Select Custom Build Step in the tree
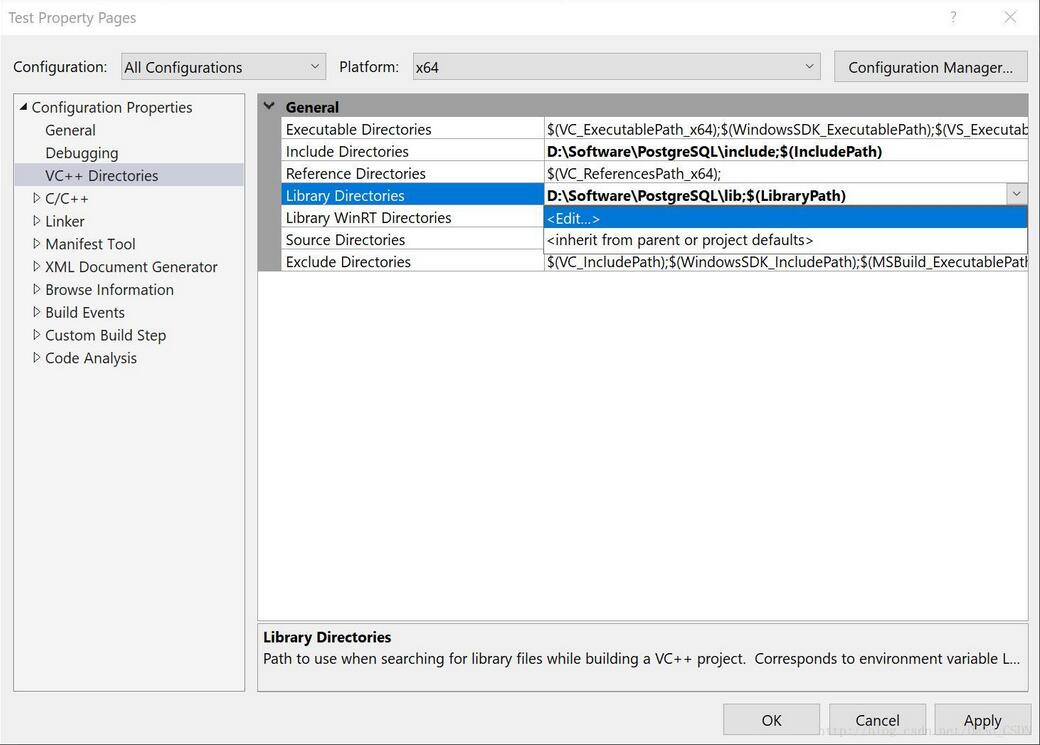 pos(105,335)
